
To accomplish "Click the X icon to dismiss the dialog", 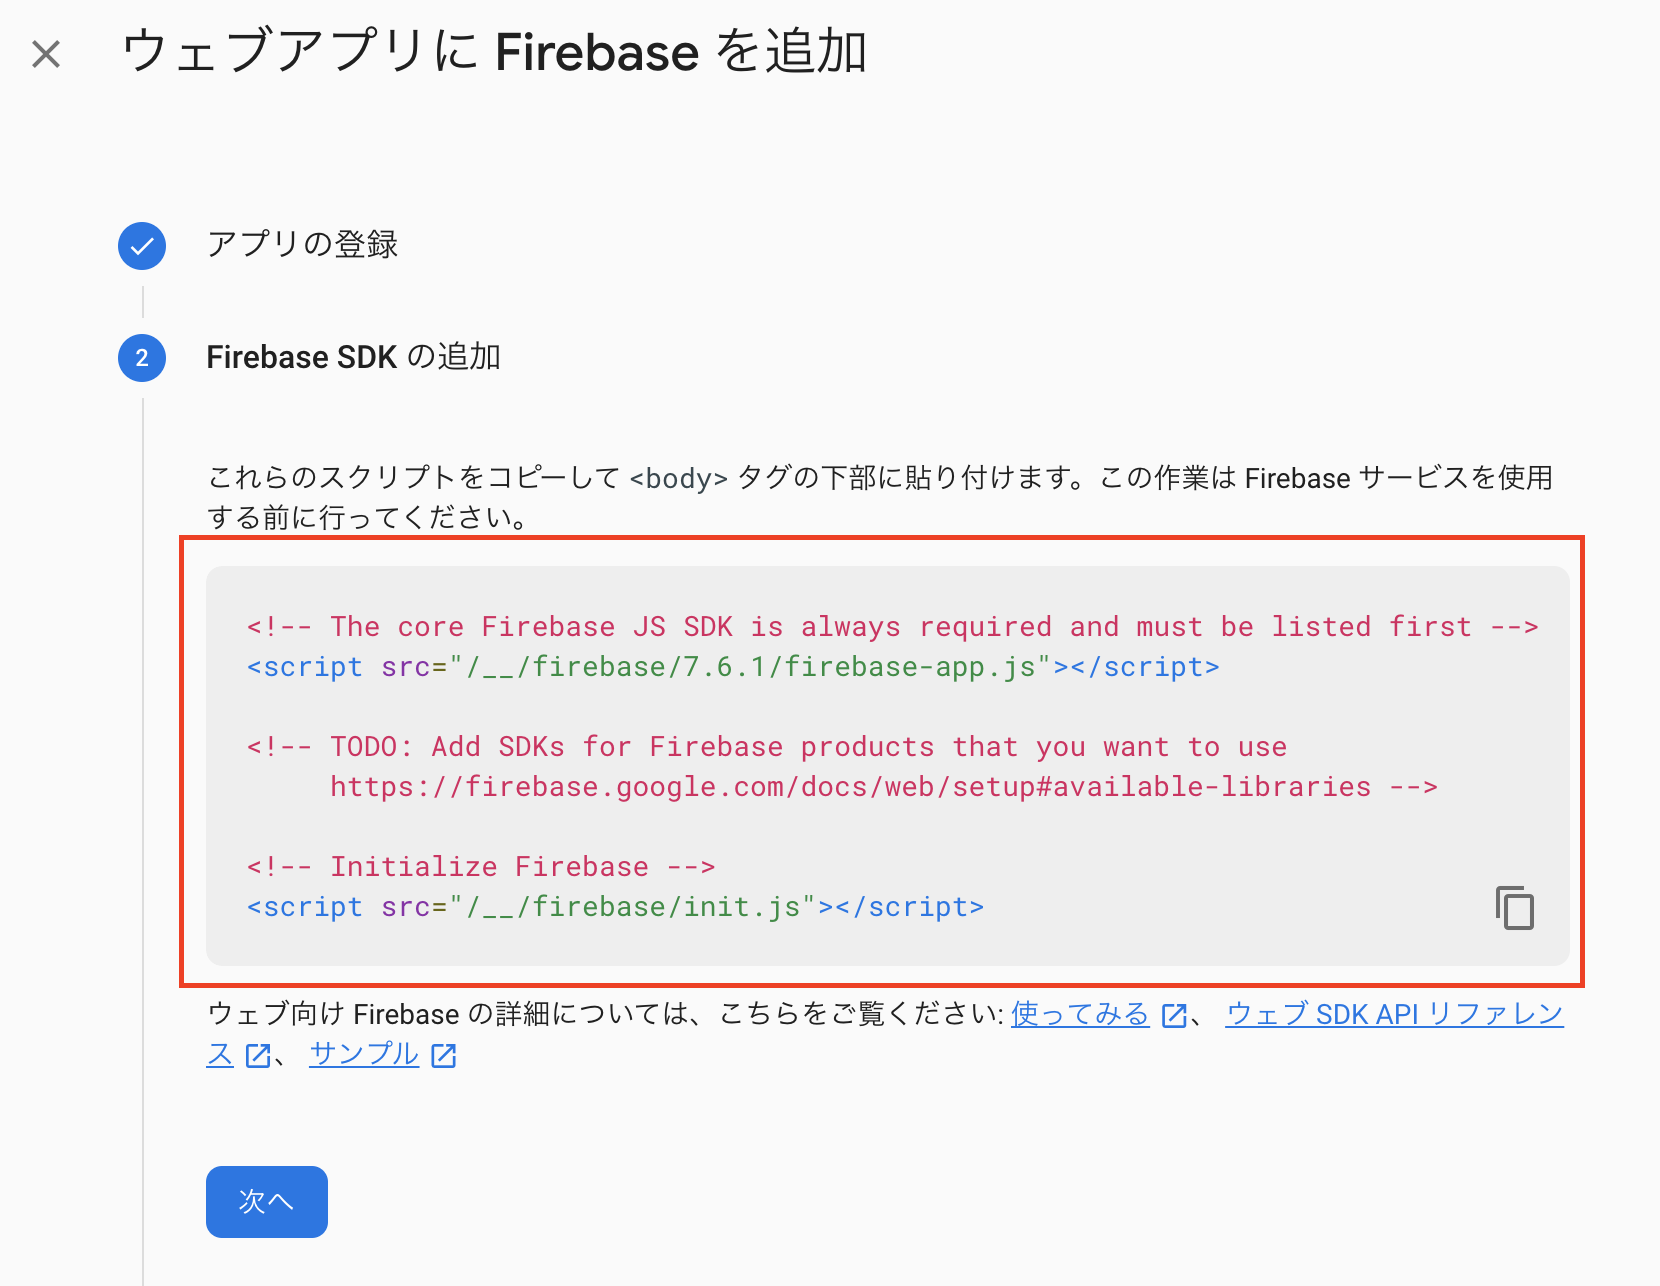I will coord(46,52).
